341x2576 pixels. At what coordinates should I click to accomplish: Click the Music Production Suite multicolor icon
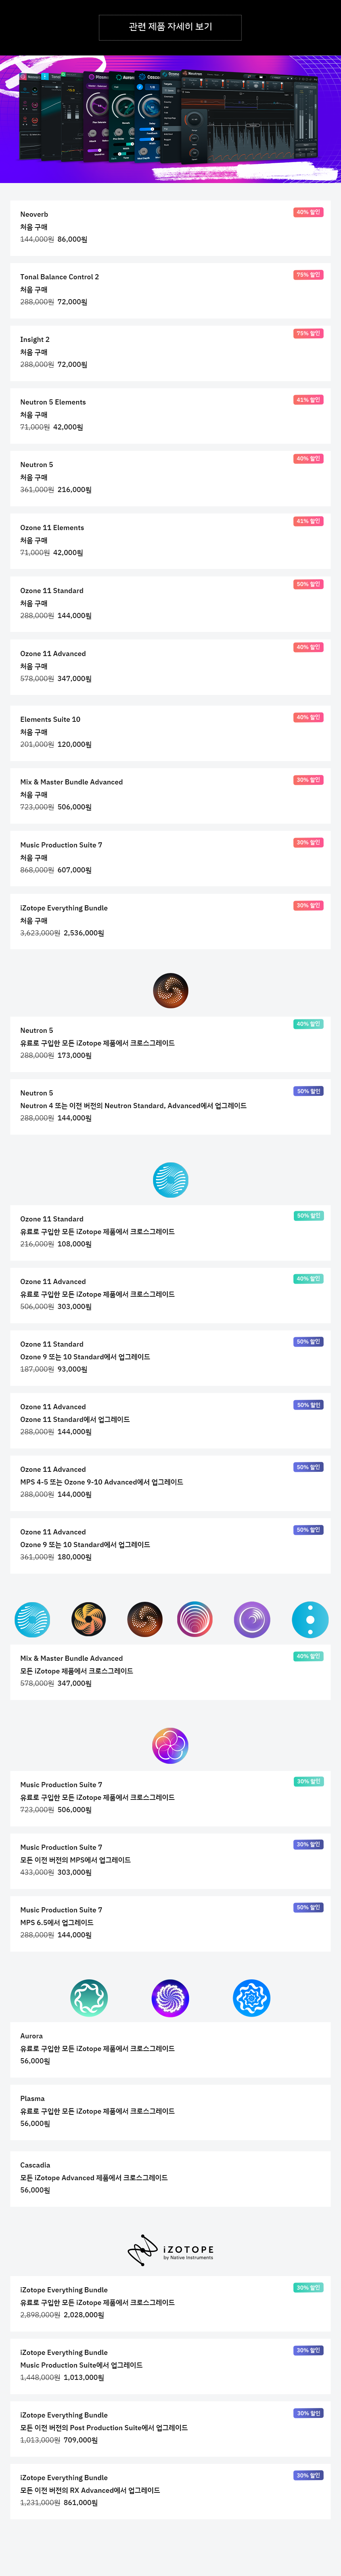[x=170, y=1745]
